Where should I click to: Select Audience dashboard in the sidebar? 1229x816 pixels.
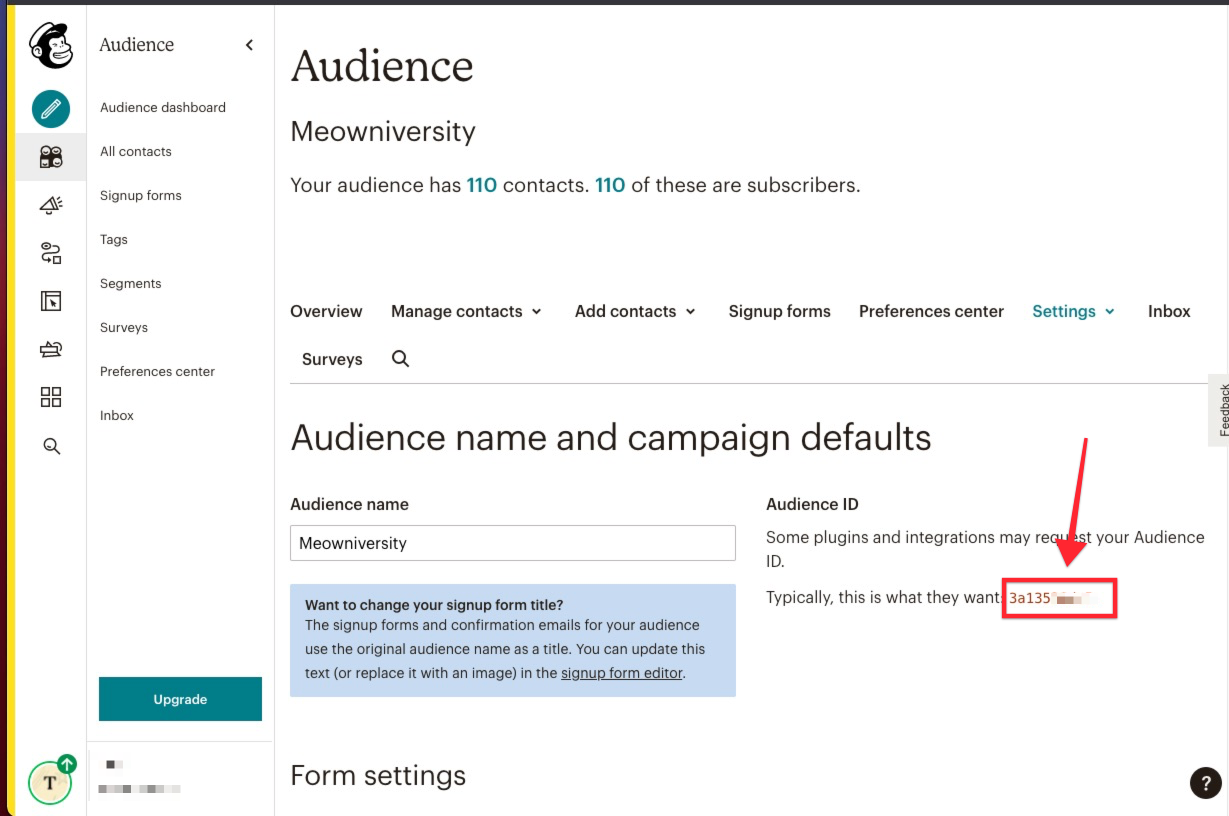pyautogui.click(x=163, y=107)
